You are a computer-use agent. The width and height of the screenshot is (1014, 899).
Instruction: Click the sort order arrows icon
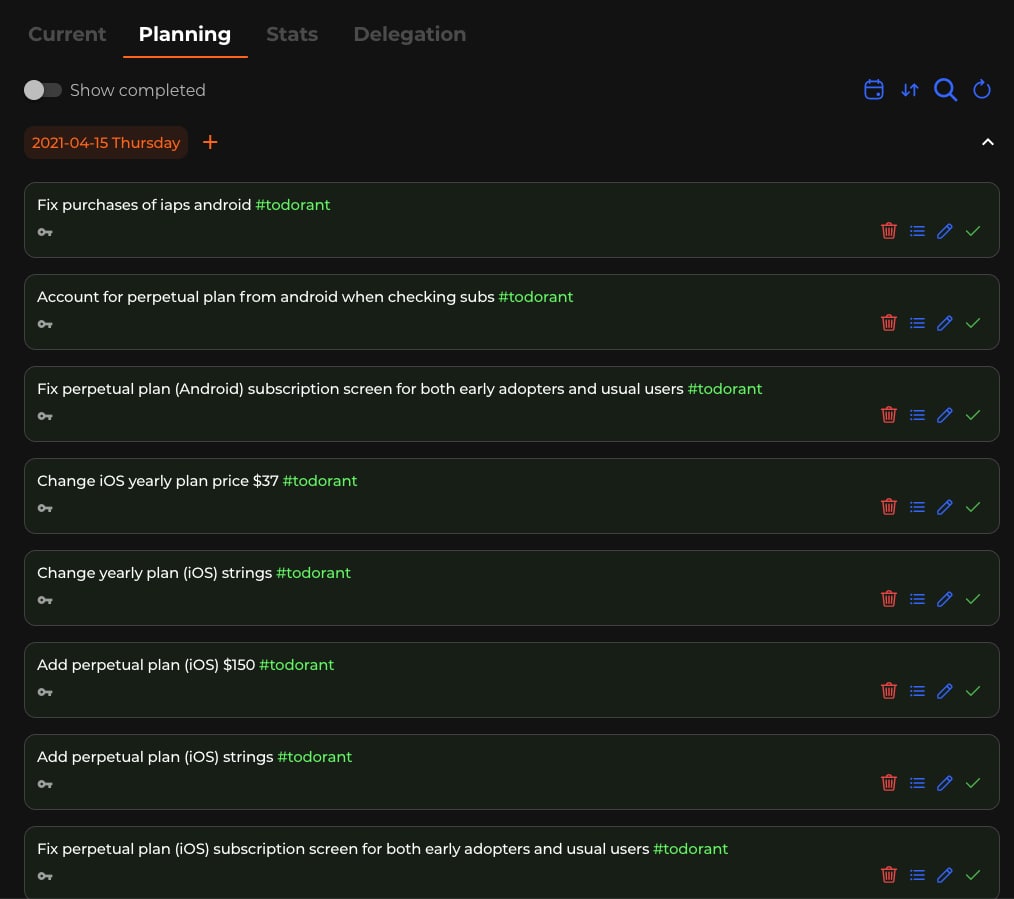(x=910, y=90)
